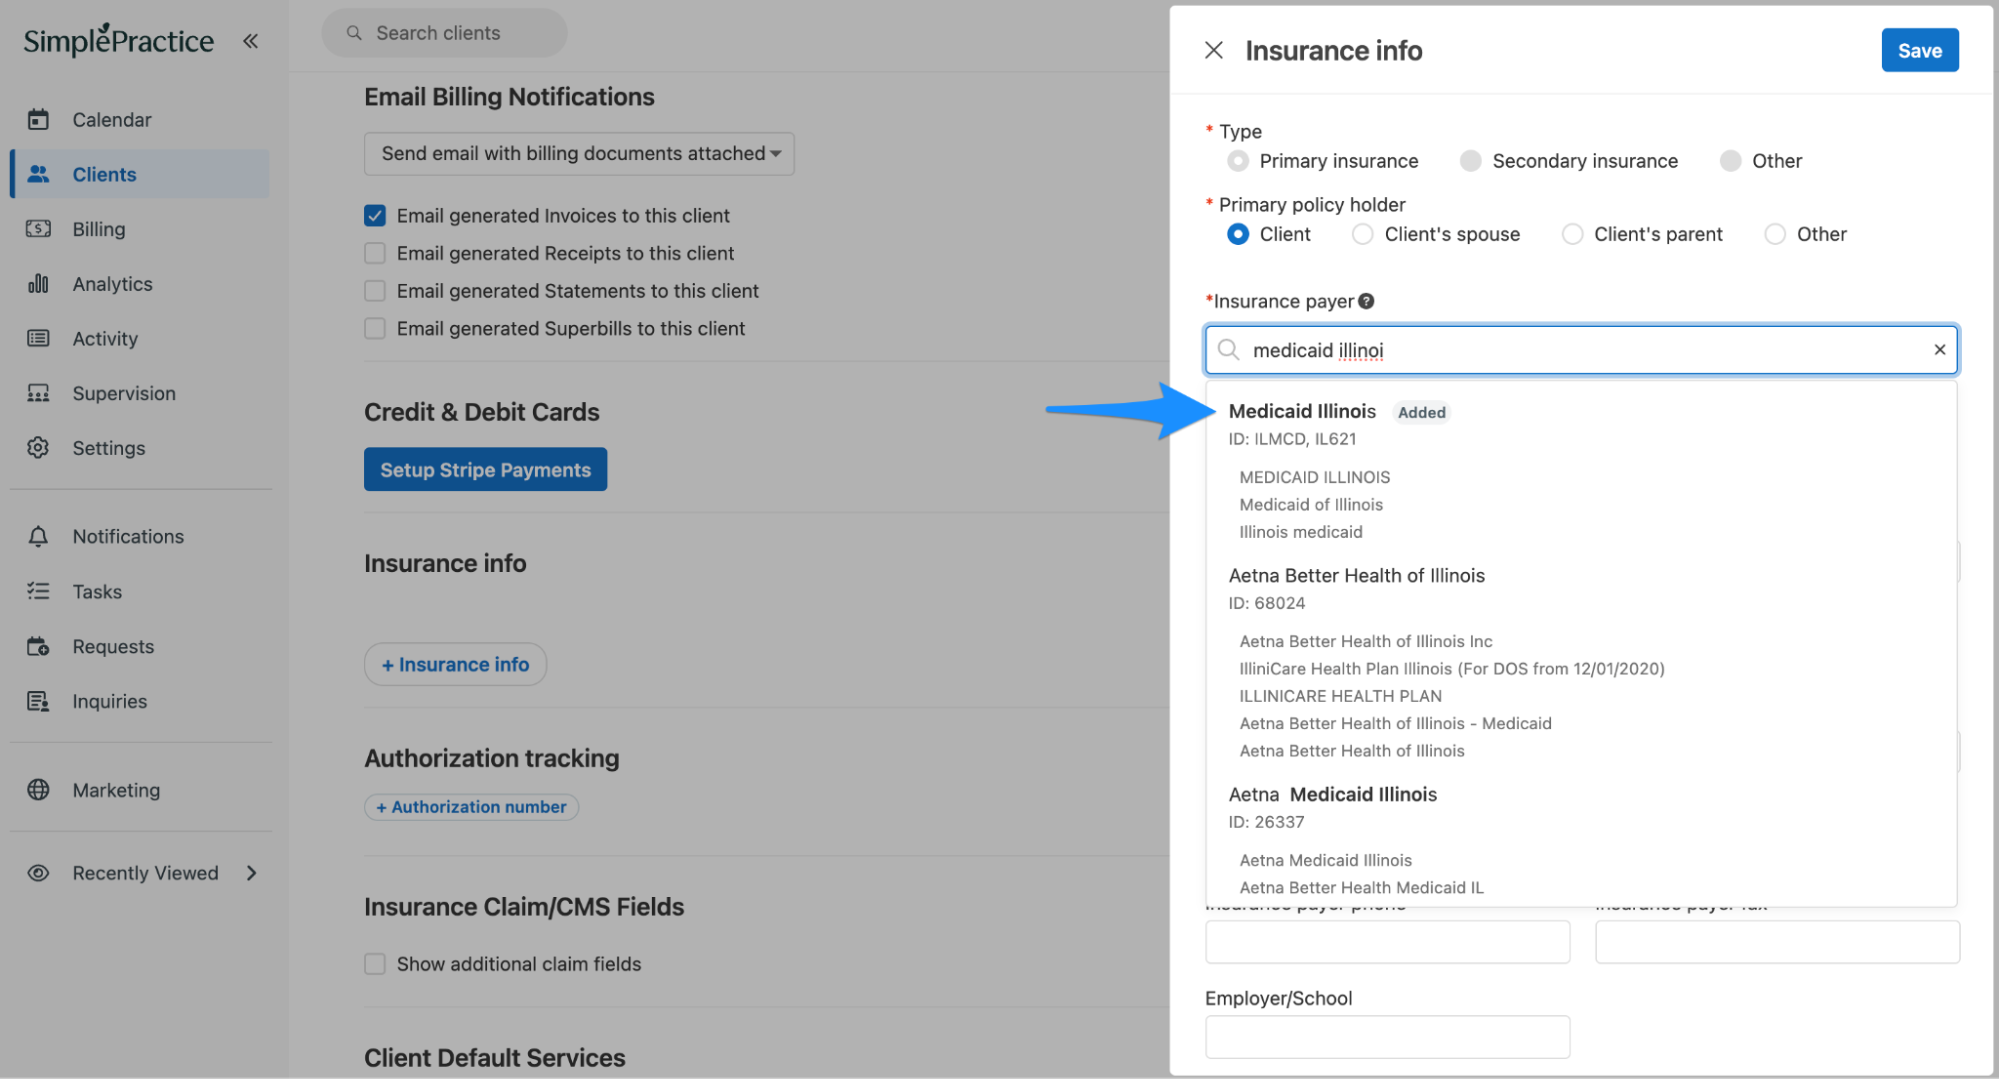Click the Insurance payer help icon
Image resolution: width=1999 pixels, height=1079 pixels.
[x=1366, y=301]
